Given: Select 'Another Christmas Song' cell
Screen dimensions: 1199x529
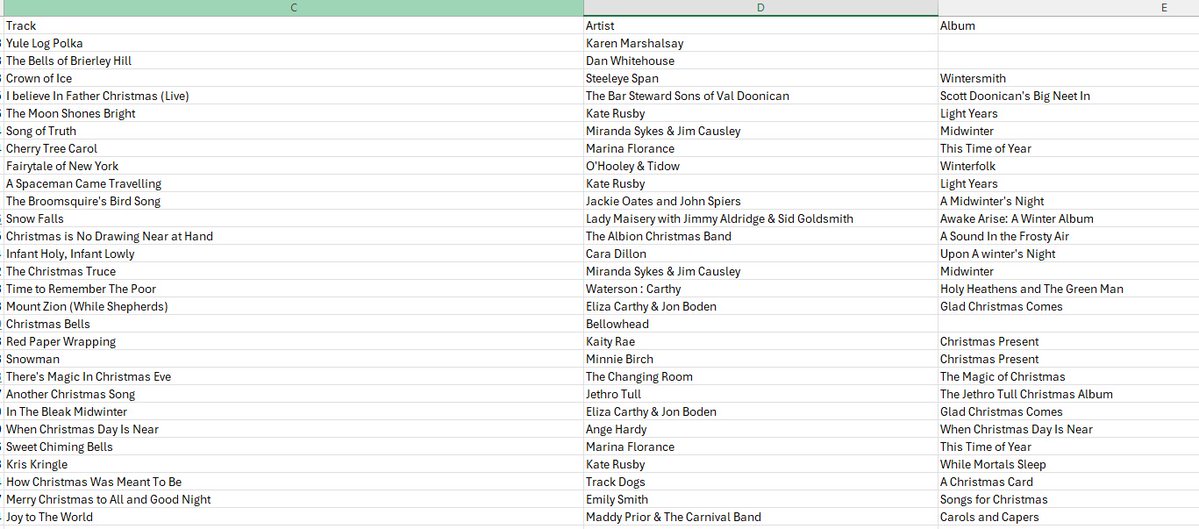Looking at the screenshot, I should pyautogui.click(x=294, y=394).
